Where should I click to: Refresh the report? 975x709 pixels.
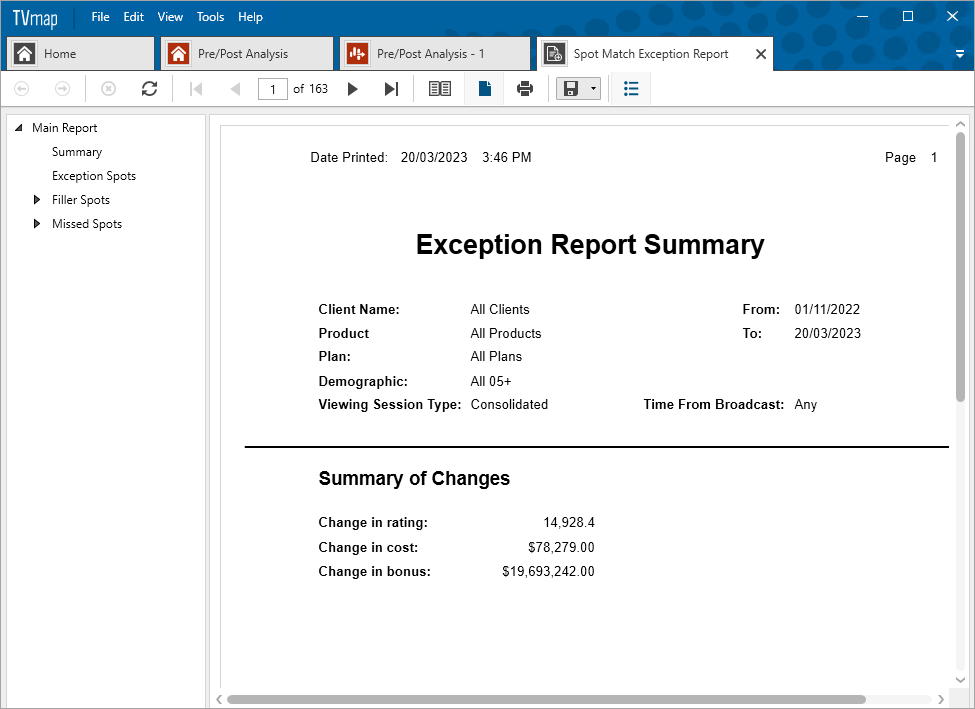(149, 89)
